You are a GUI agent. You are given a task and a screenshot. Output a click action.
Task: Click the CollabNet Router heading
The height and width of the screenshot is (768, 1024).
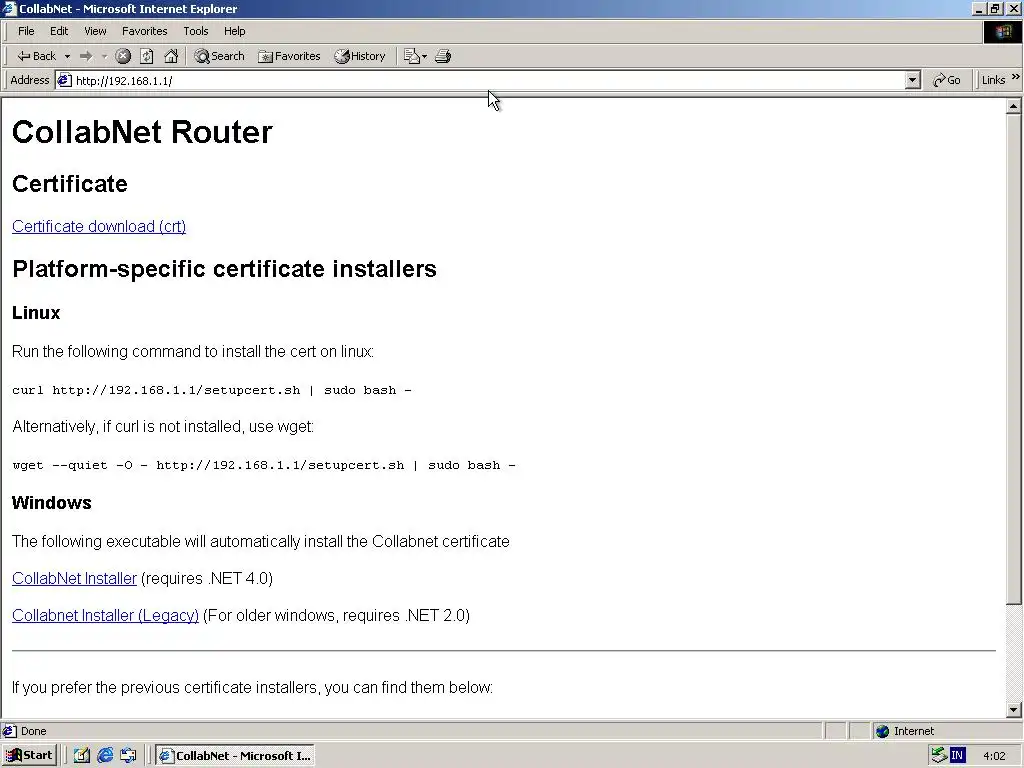[142, 132]
